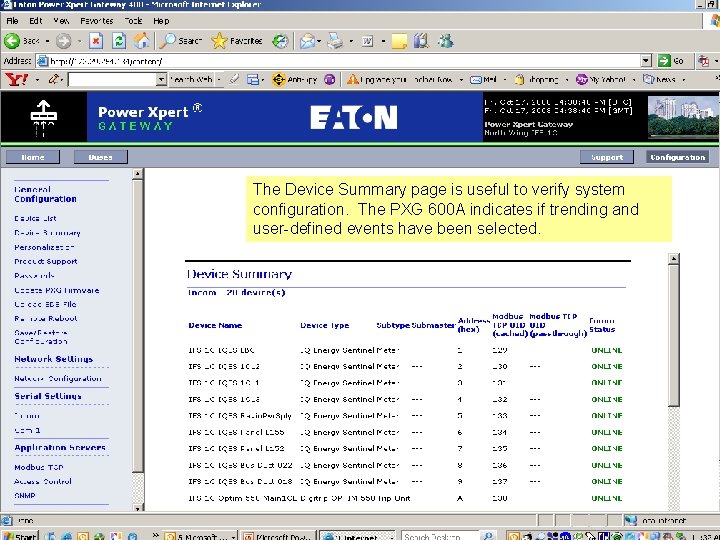The height and width of the screenshot is (540, 720).
Task: Expand the News dropdown arrow
Action: 684,80
